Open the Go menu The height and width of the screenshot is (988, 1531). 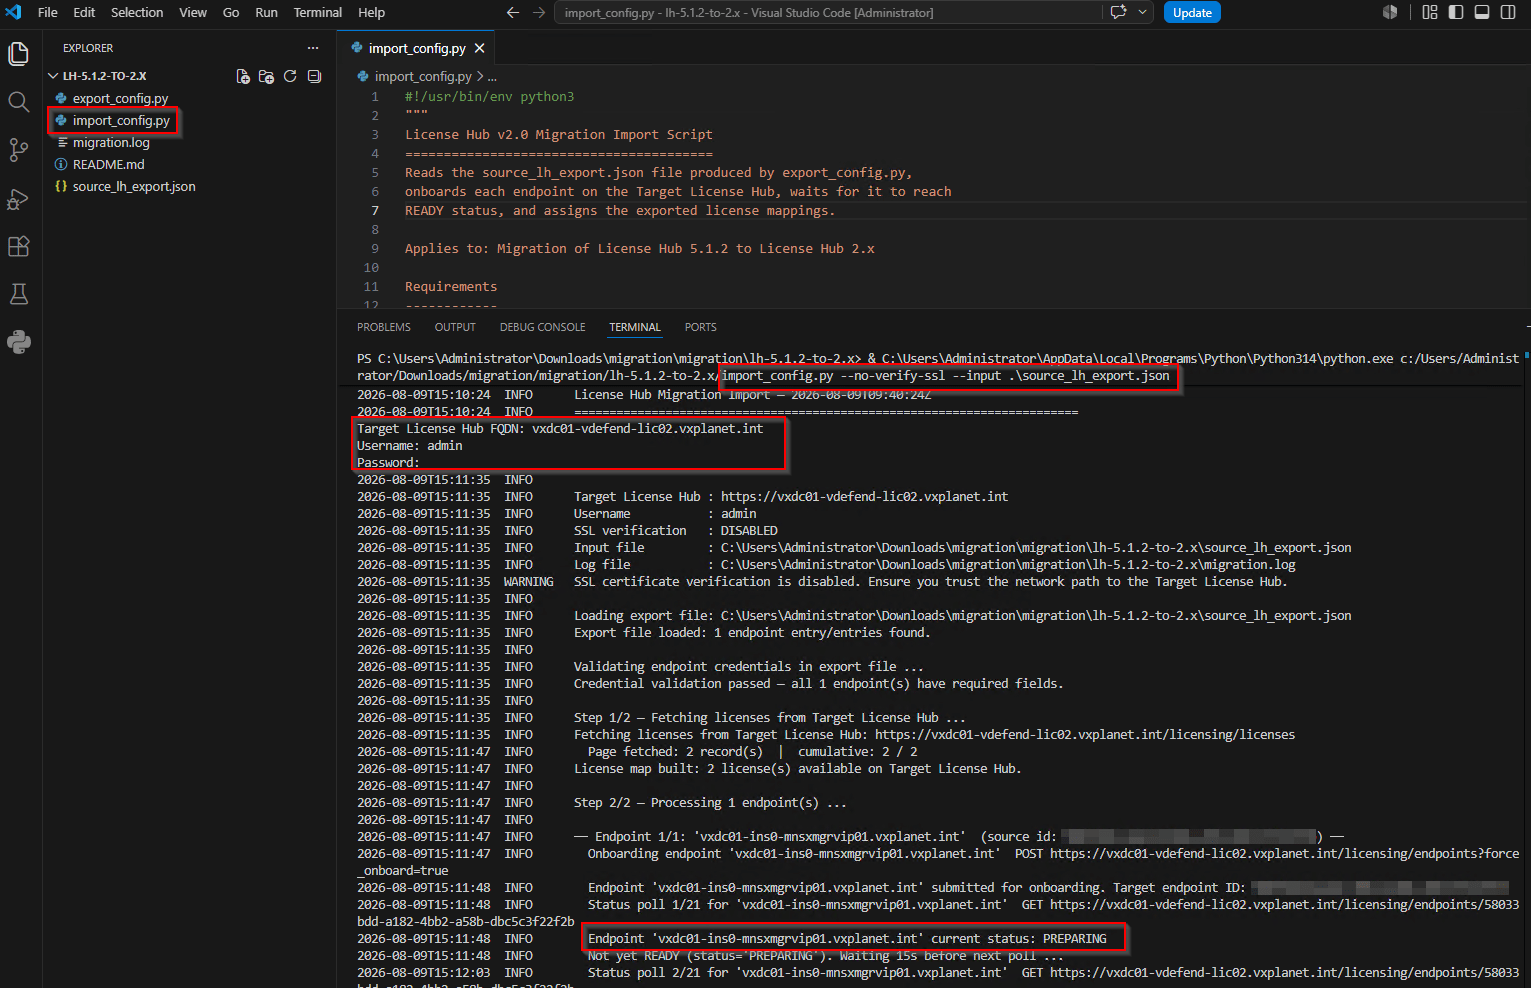click(231, 13)
